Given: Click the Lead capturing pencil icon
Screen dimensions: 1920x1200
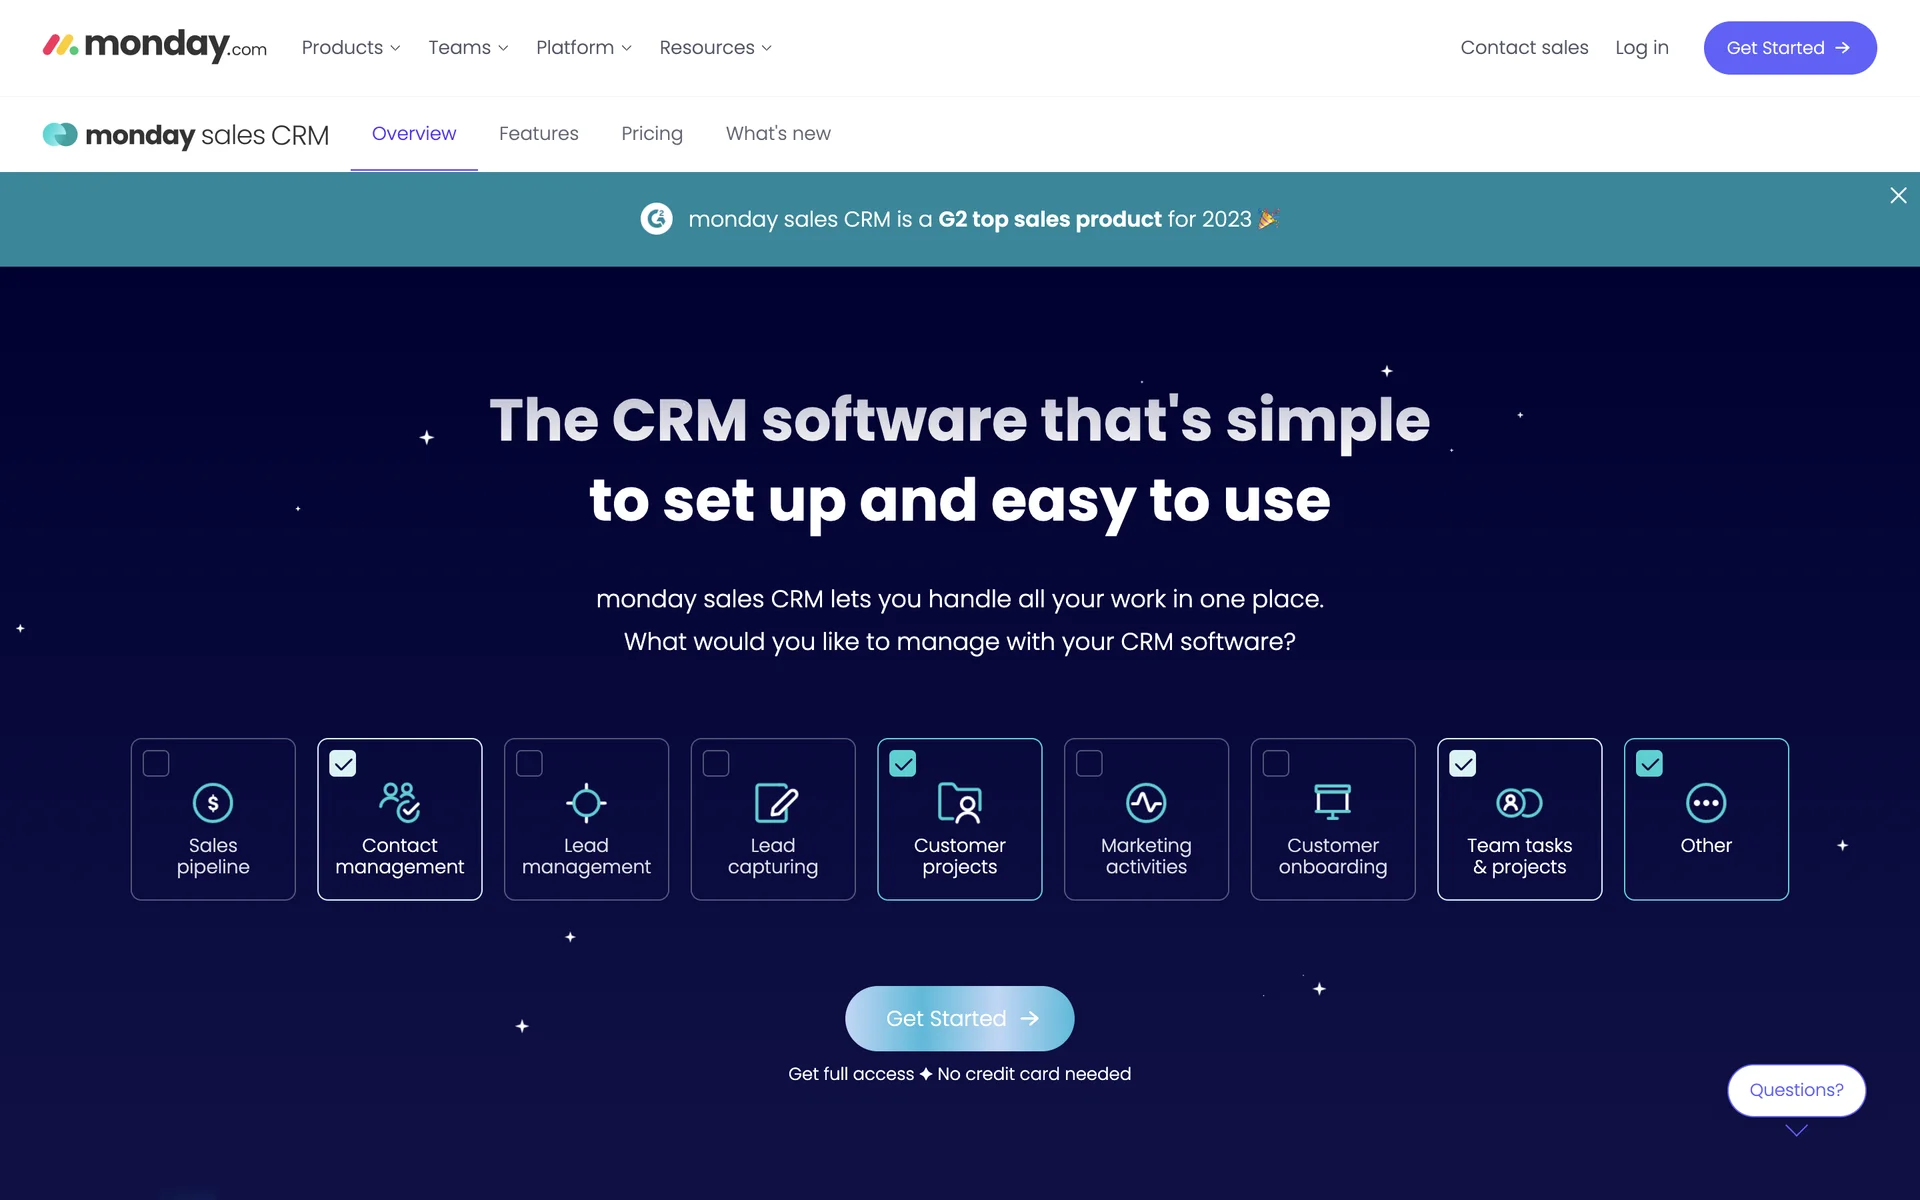Looking at the screenshot, I should point(775,802).
